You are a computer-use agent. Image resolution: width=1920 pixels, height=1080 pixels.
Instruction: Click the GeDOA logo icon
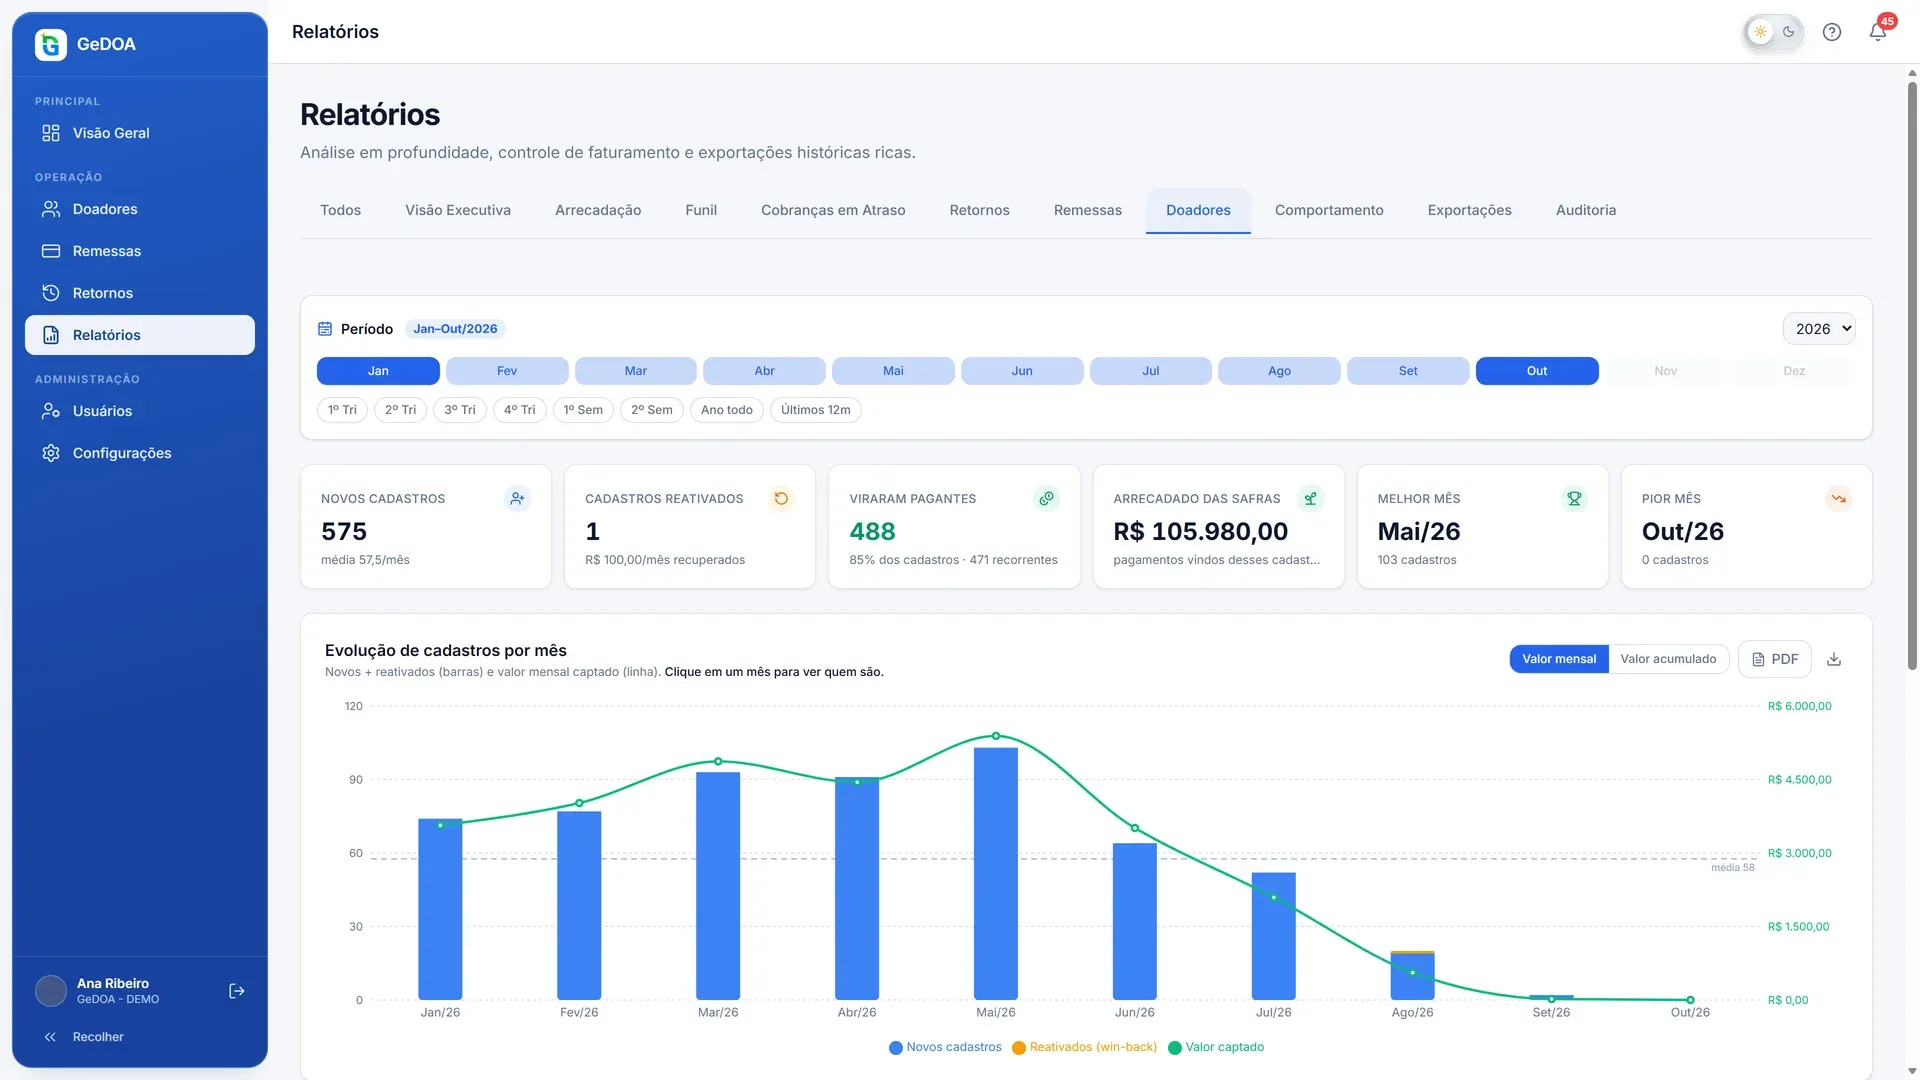click(x=51, y=44)
